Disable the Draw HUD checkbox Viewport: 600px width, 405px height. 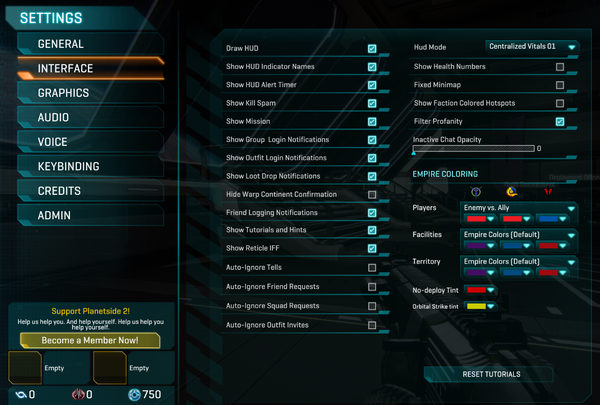point(372,49)
